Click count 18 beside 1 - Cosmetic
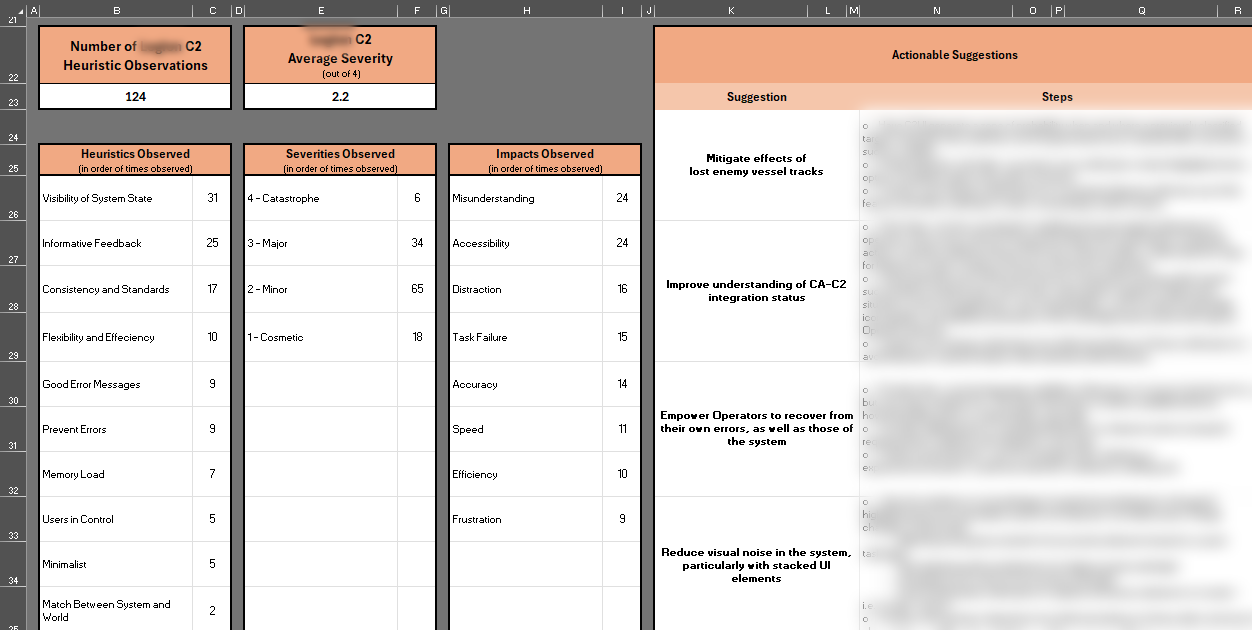 (x=417, y=337)
